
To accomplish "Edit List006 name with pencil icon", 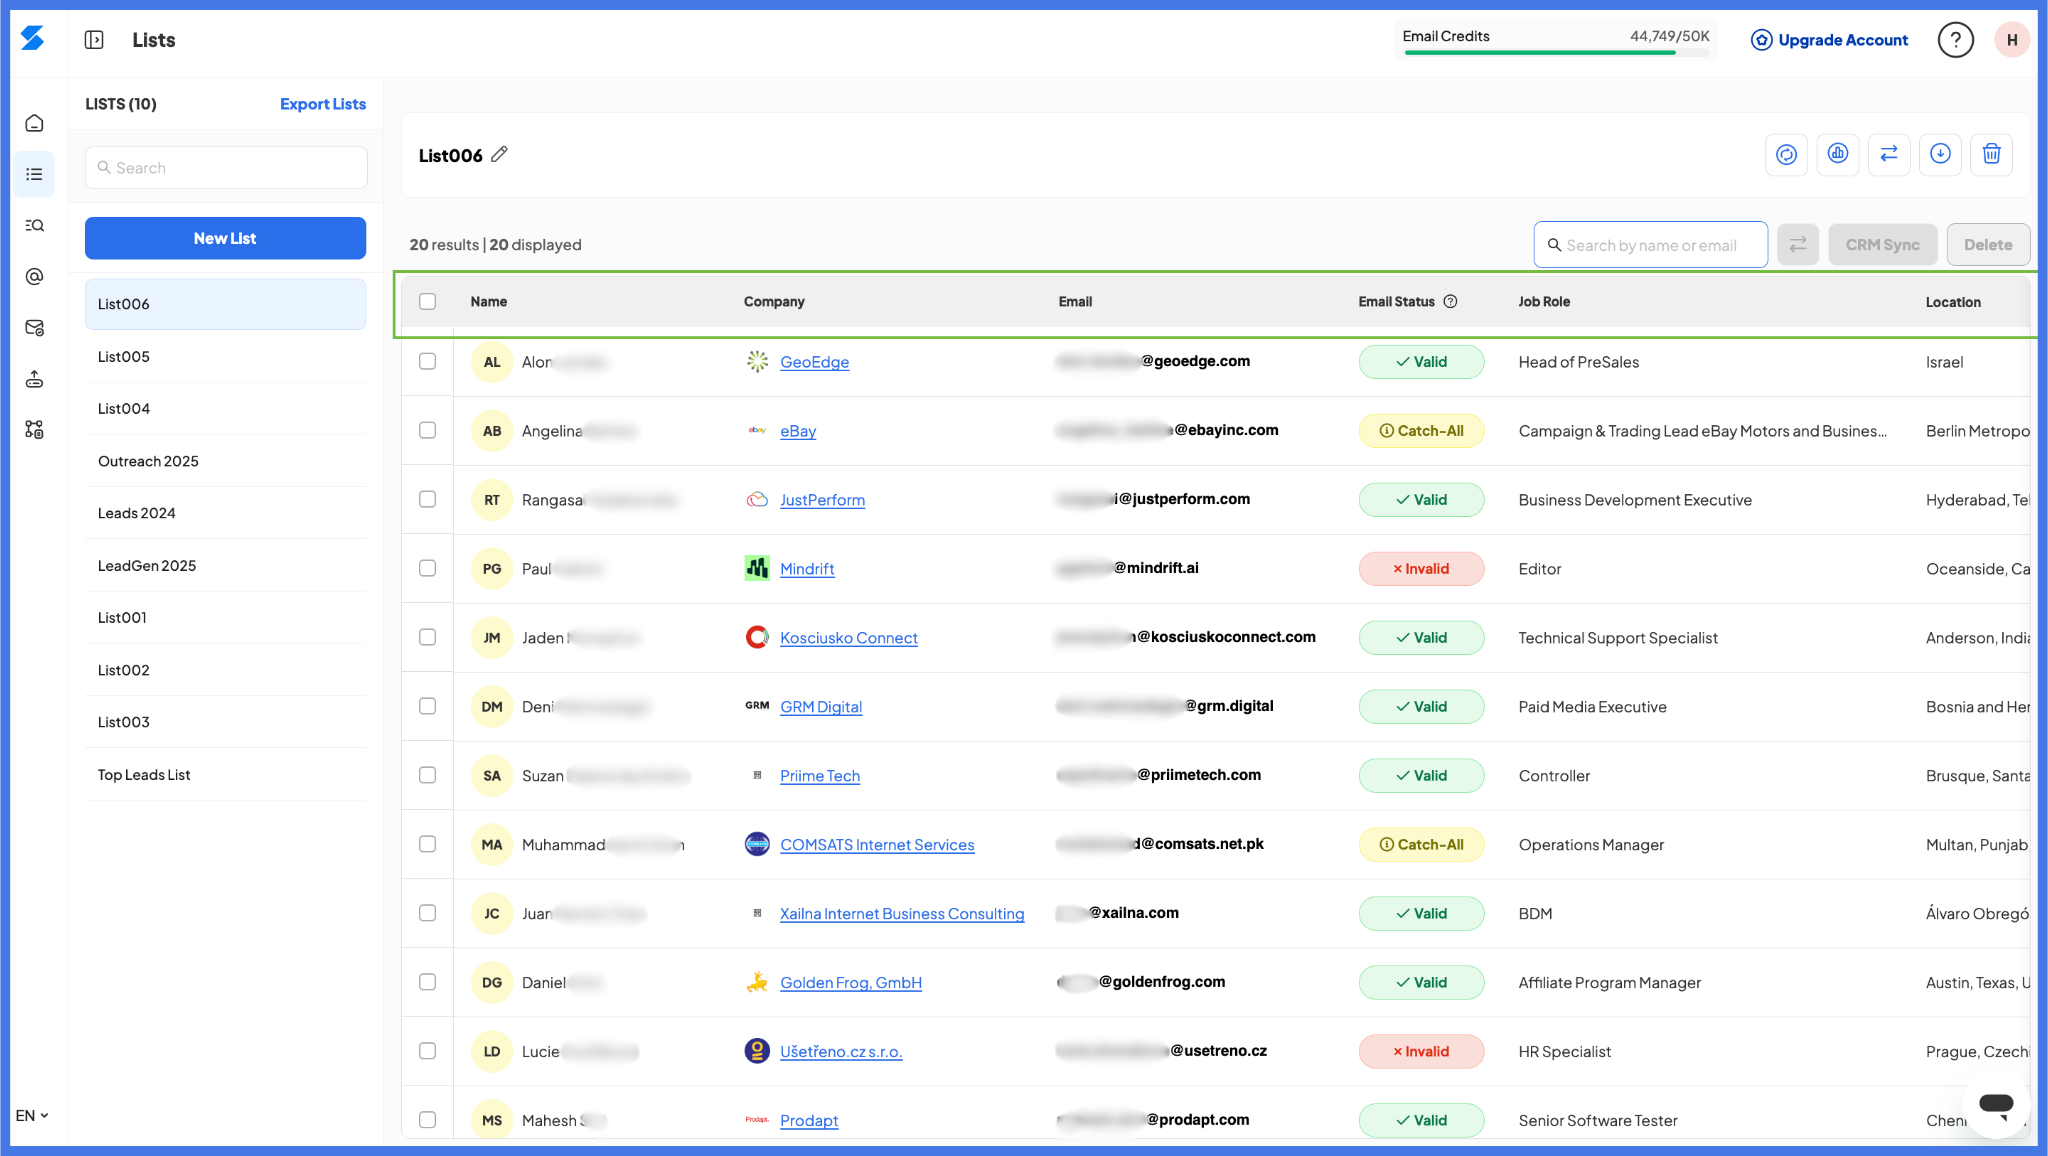I will point(500,154).
